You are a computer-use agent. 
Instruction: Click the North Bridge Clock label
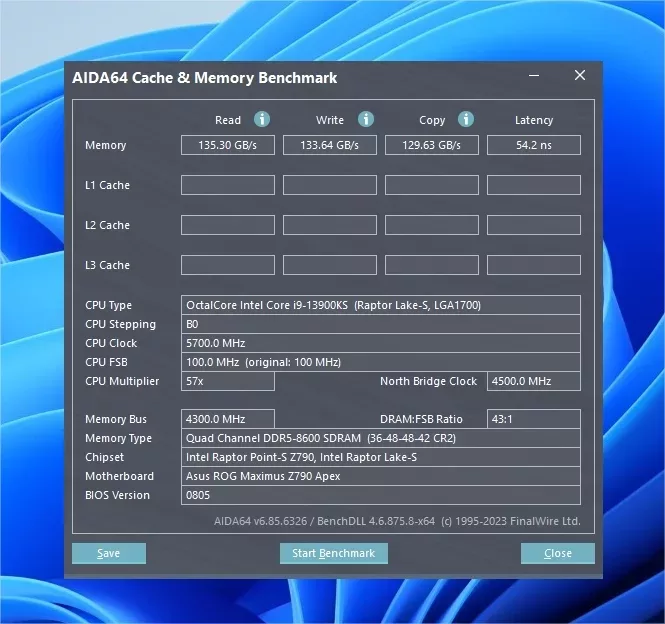[428, 381]
